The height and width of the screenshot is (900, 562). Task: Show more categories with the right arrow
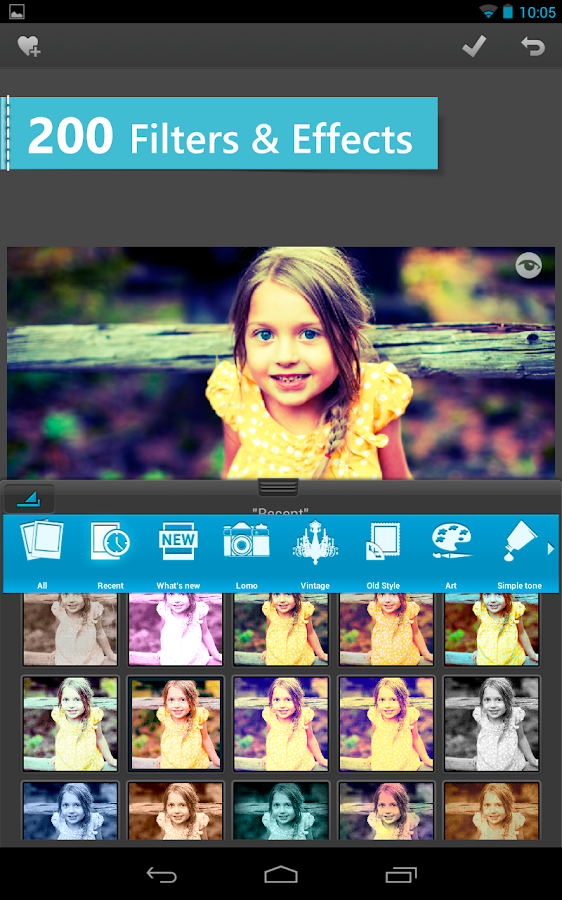click(551, 549)
